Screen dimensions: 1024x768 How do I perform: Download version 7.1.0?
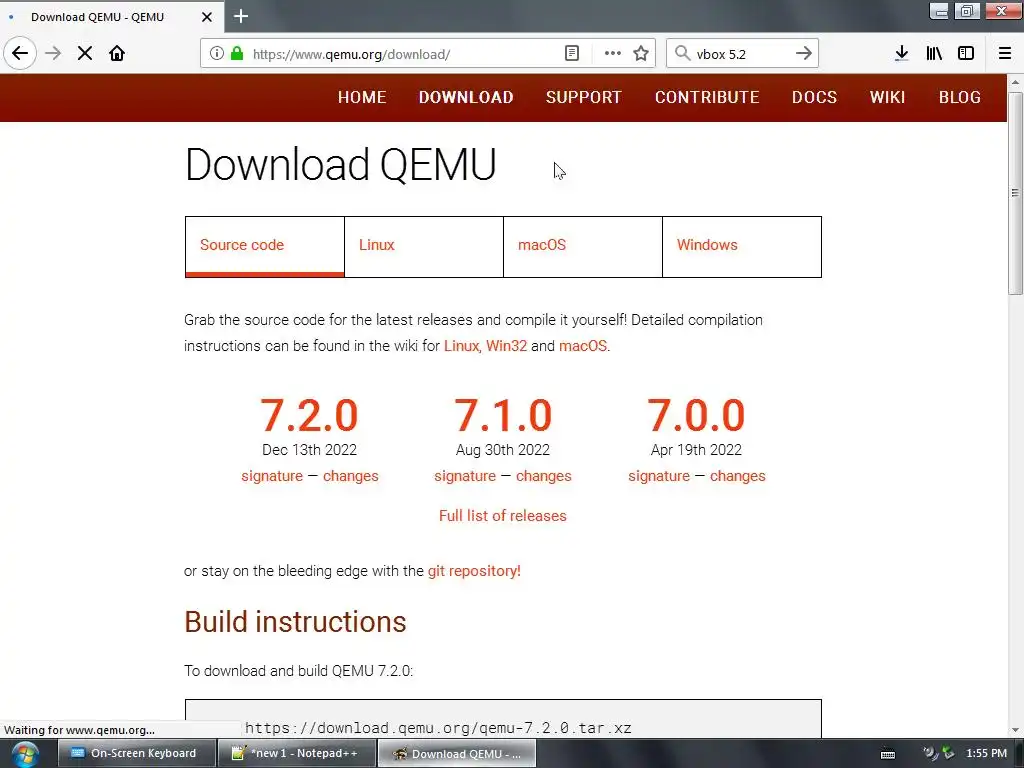[503, 415]
